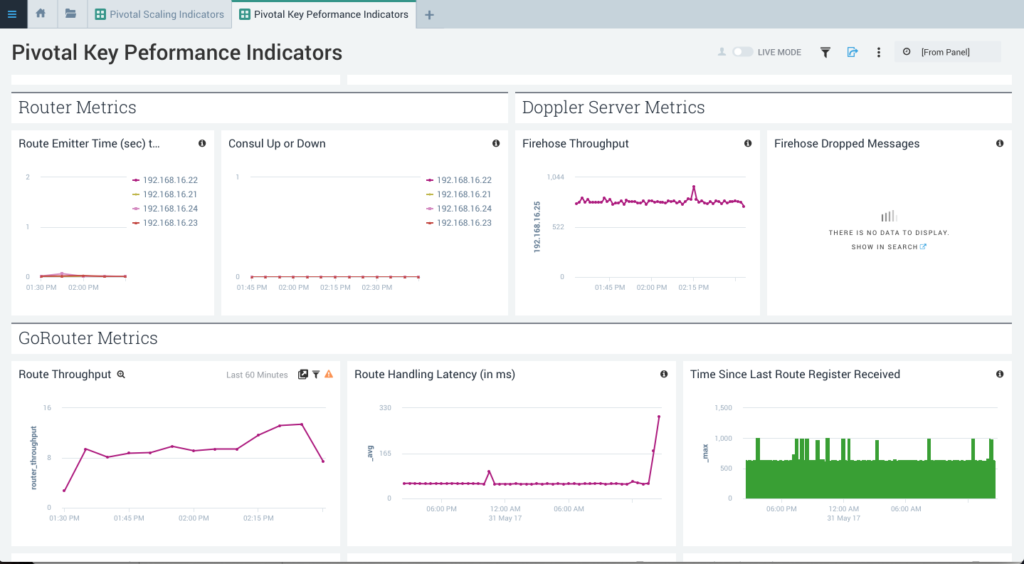
Task: Open the [From Panel] time range selector
Action: tap(950, 52)
